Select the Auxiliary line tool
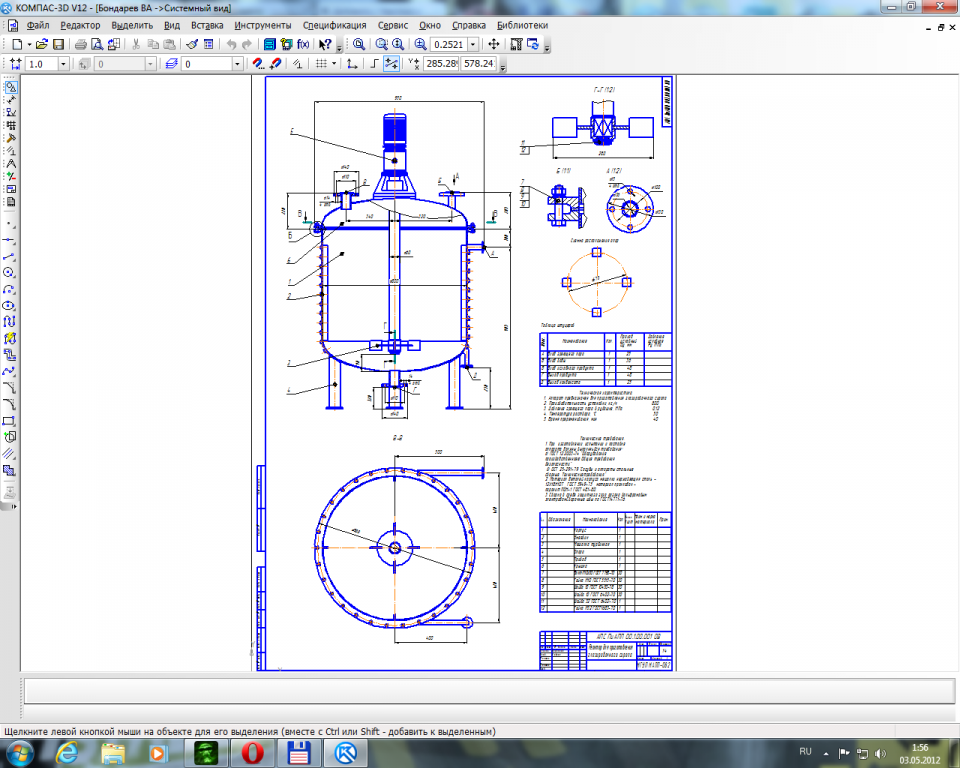 9,241
